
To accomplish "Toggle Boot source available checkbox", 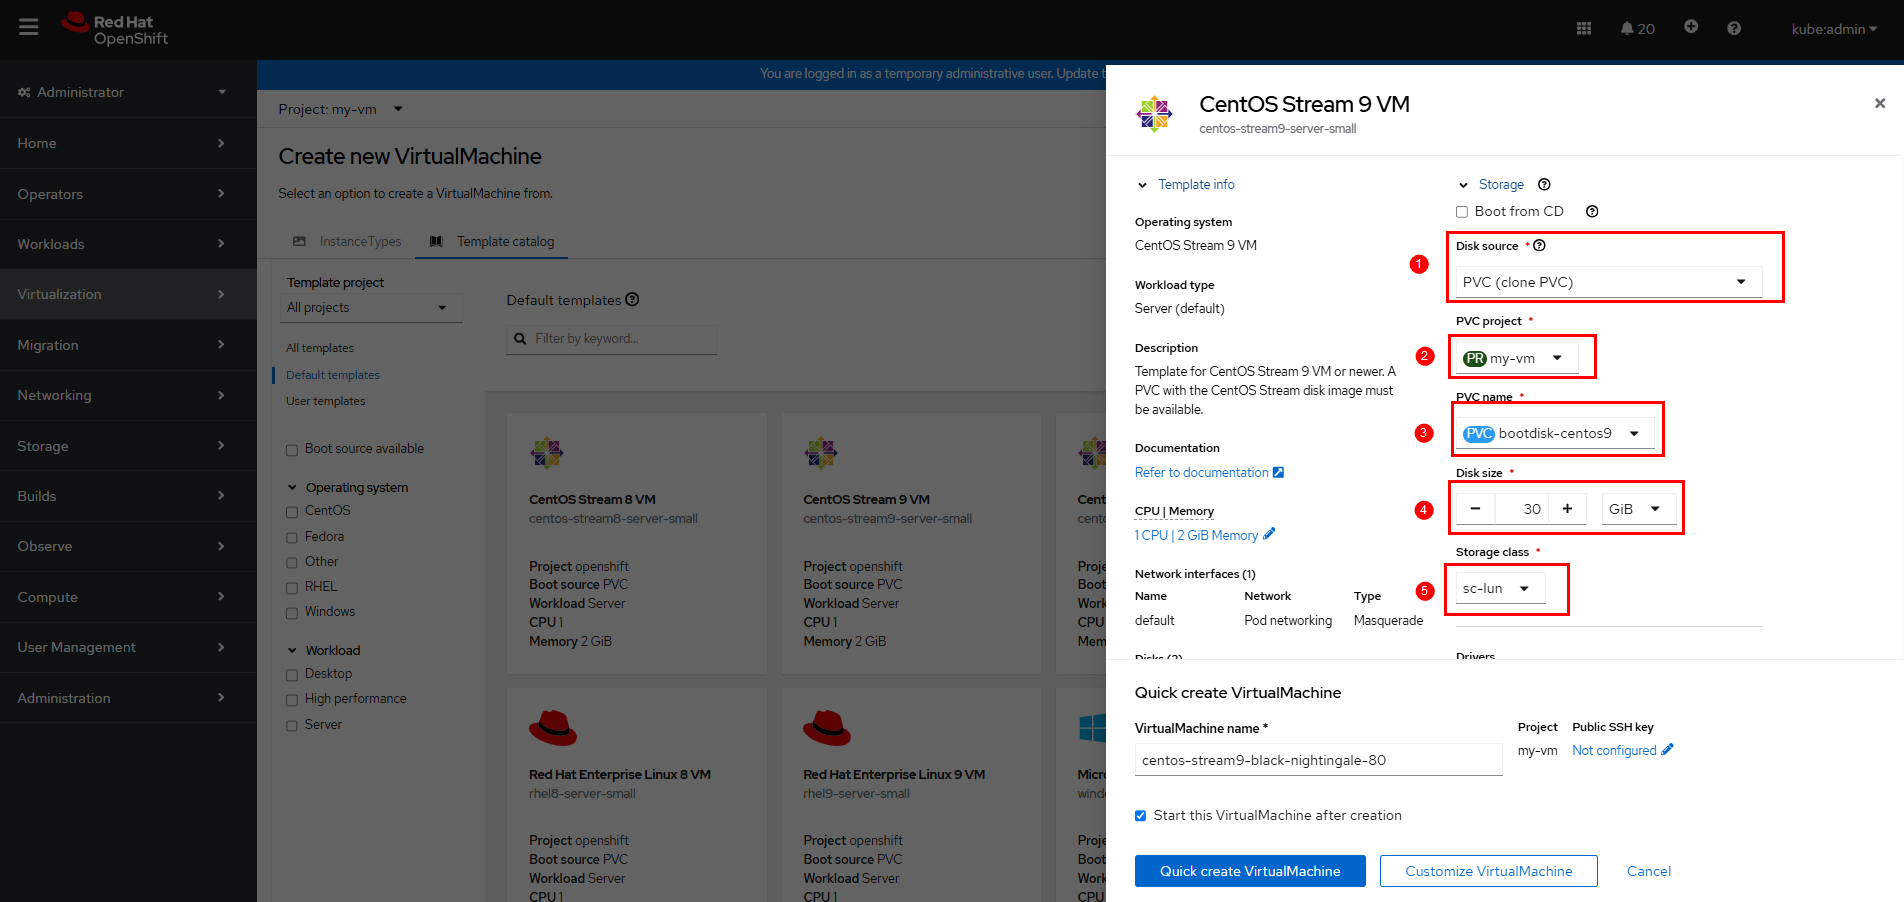I will click(292, 450).
